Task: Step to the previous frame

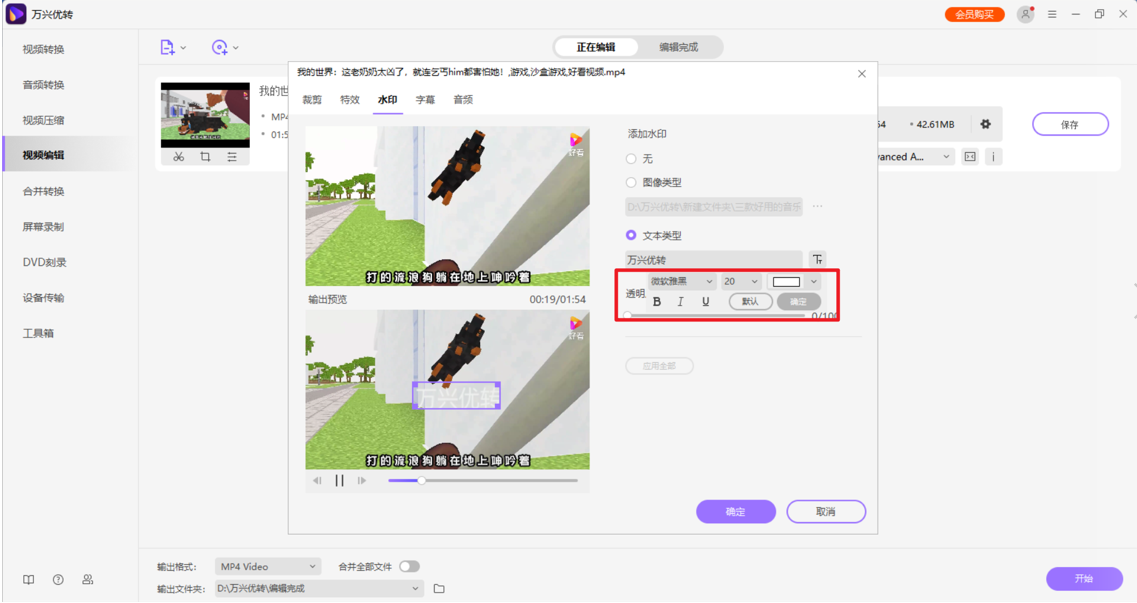Action: [x=317, y=481]
